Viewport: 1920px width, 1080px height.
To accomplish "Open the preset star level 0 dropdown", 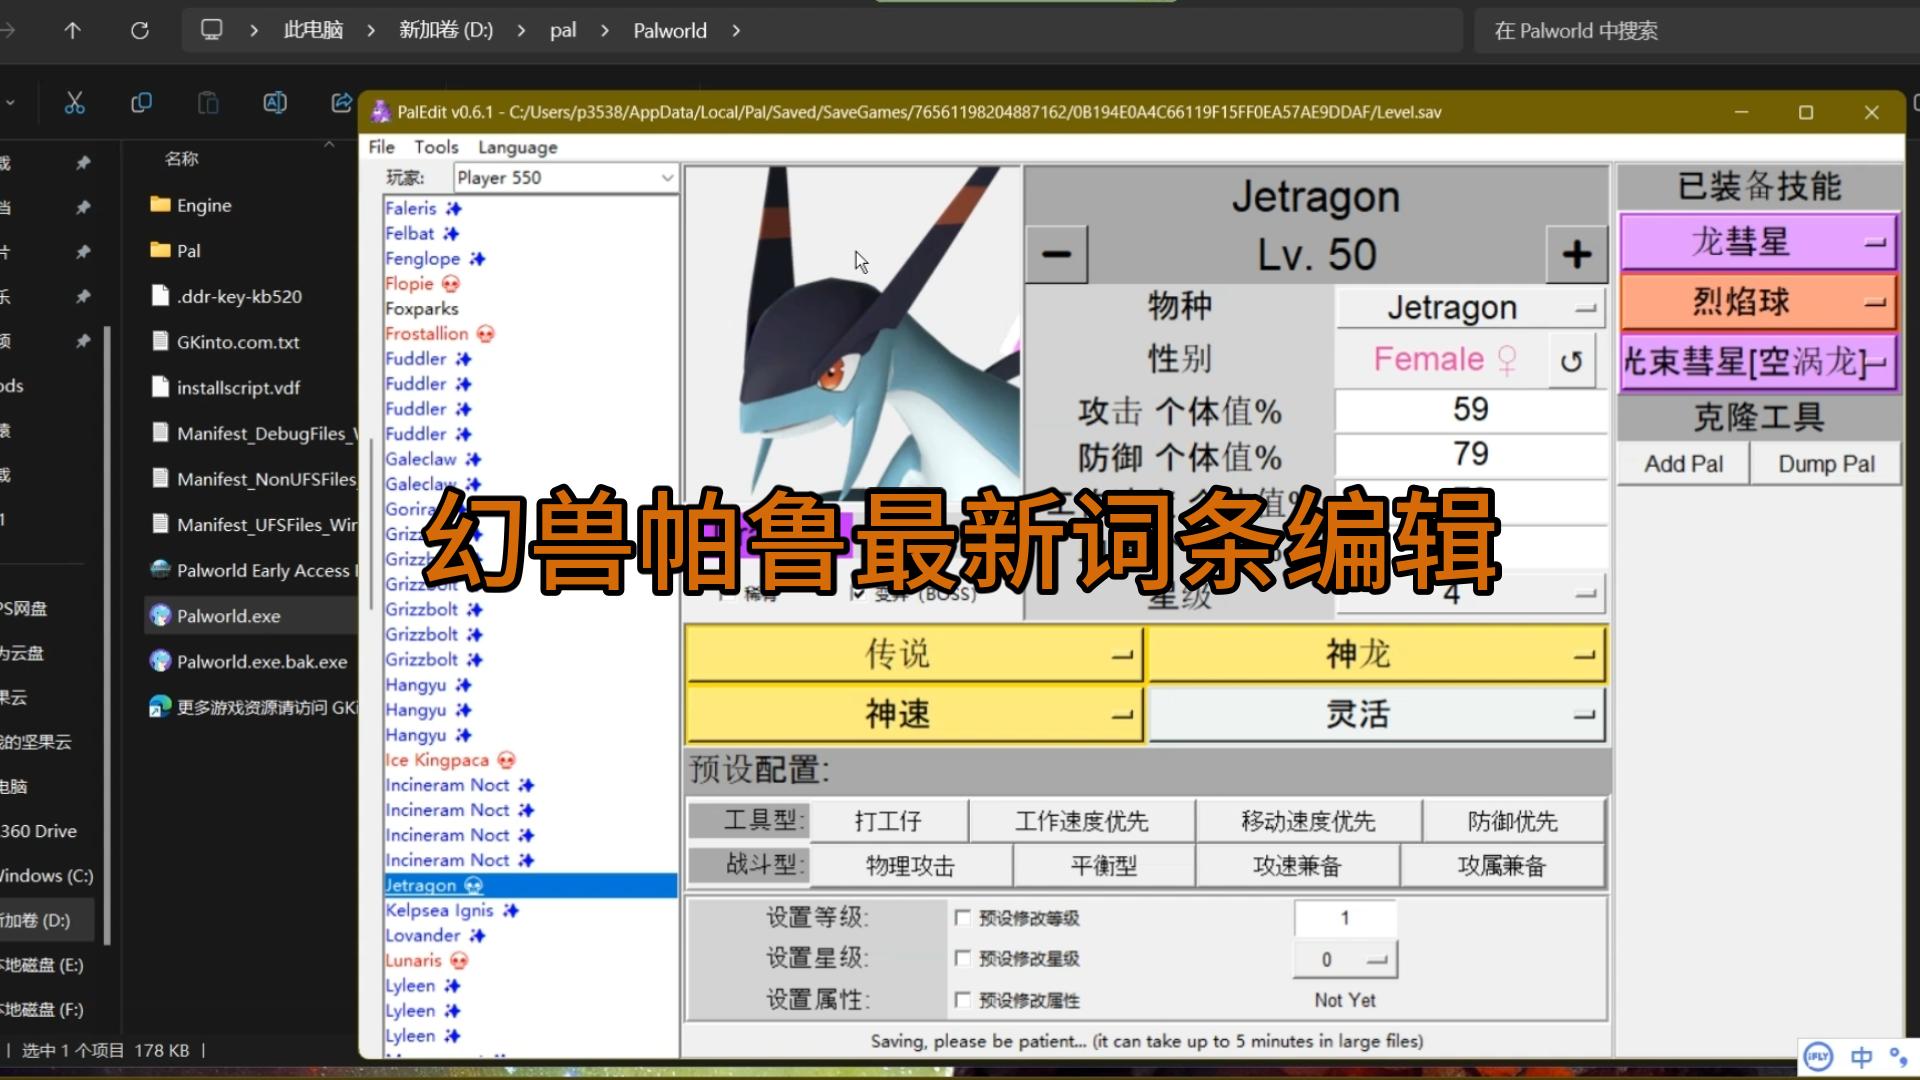I will pos(1344,960).
